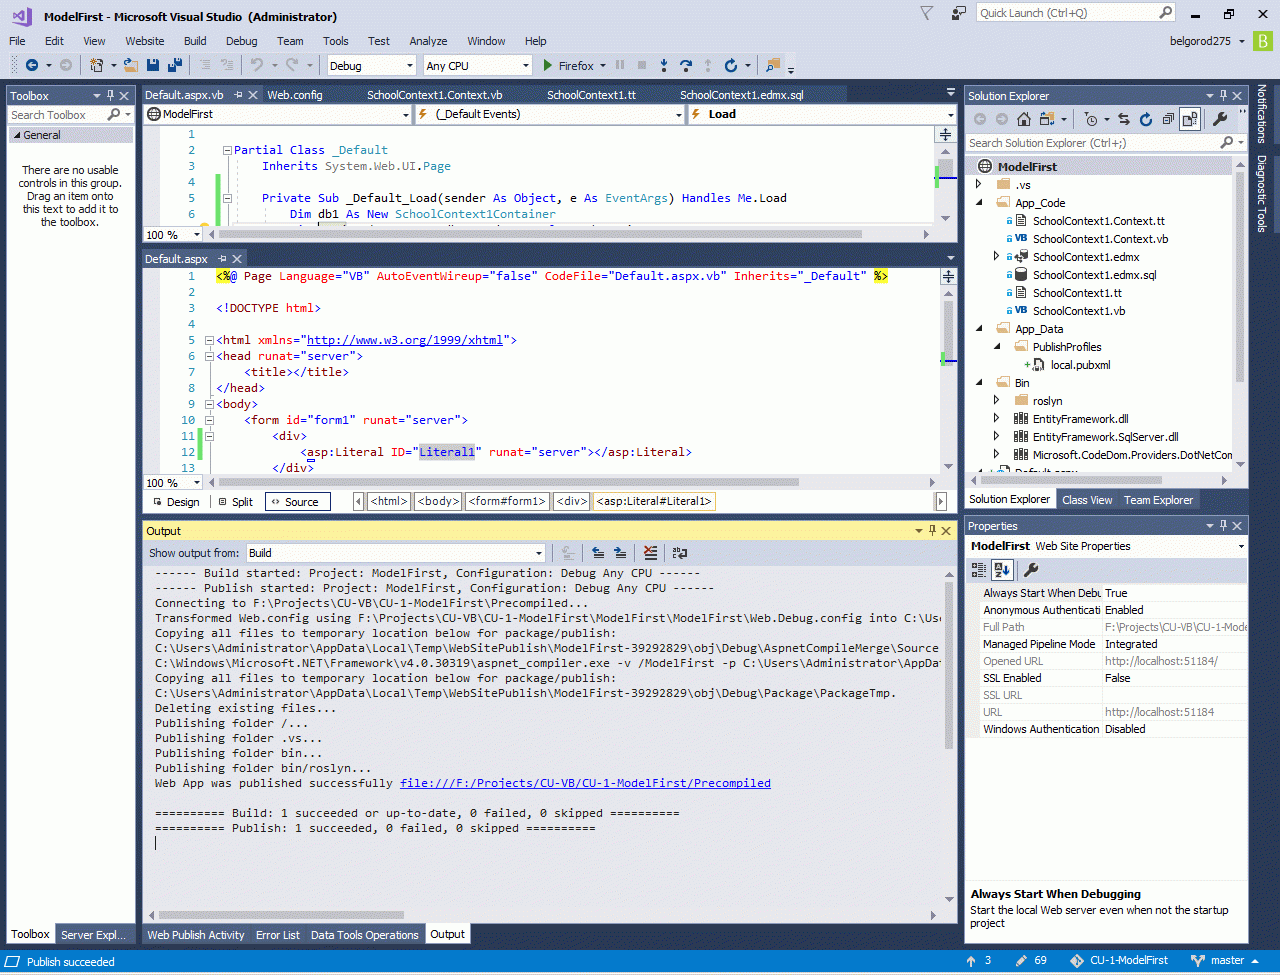Viewport: 1280px width, 975px height.
Task: Click Sync with Active Document icon
Action: pos(1124,119)
